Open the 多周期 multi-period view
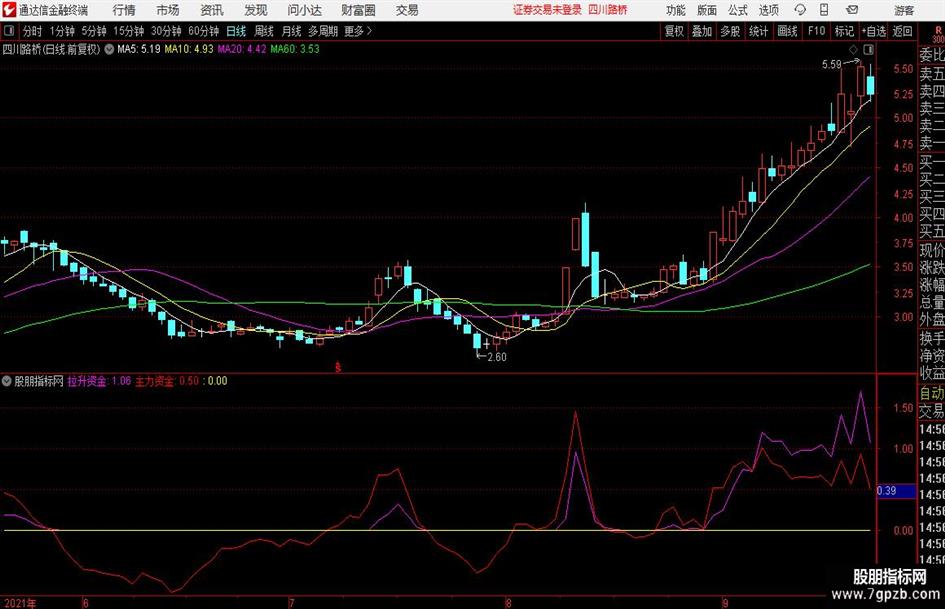The height and width of the screenshot is (609, 945). [323, 31]
